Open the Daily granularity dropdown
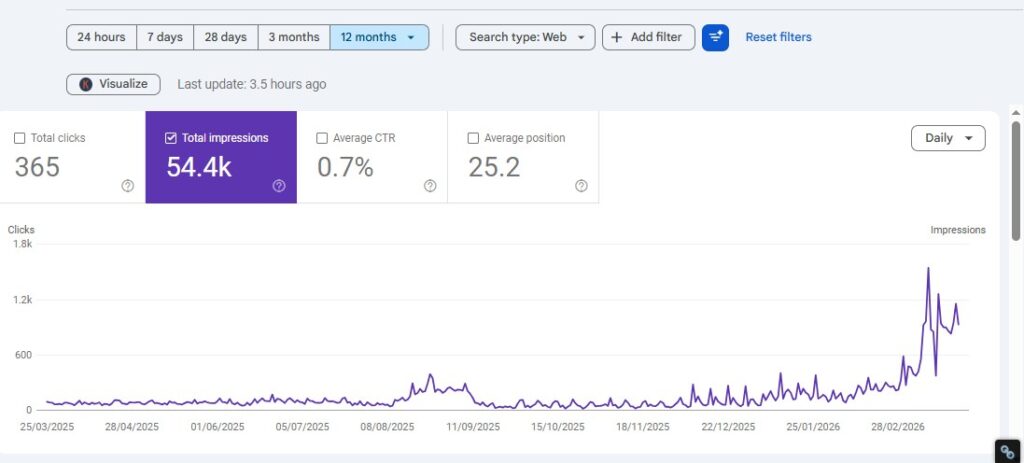Viewport: 1024px width, 463px height. pyautogui.click(x=948, y=138)
